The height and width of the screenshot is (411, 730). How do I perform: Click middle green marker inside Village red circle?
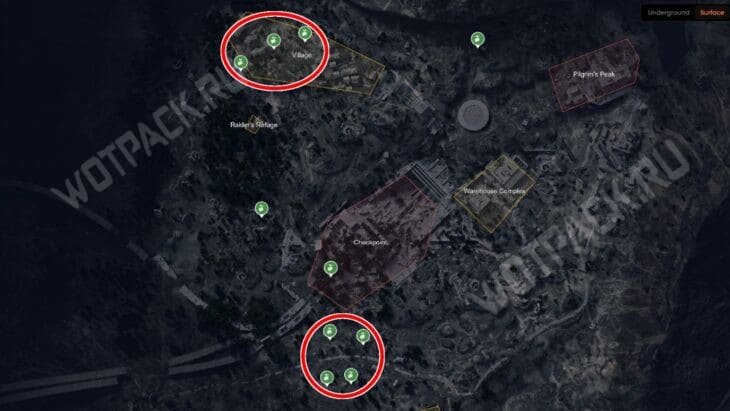(x=274, y=41)
